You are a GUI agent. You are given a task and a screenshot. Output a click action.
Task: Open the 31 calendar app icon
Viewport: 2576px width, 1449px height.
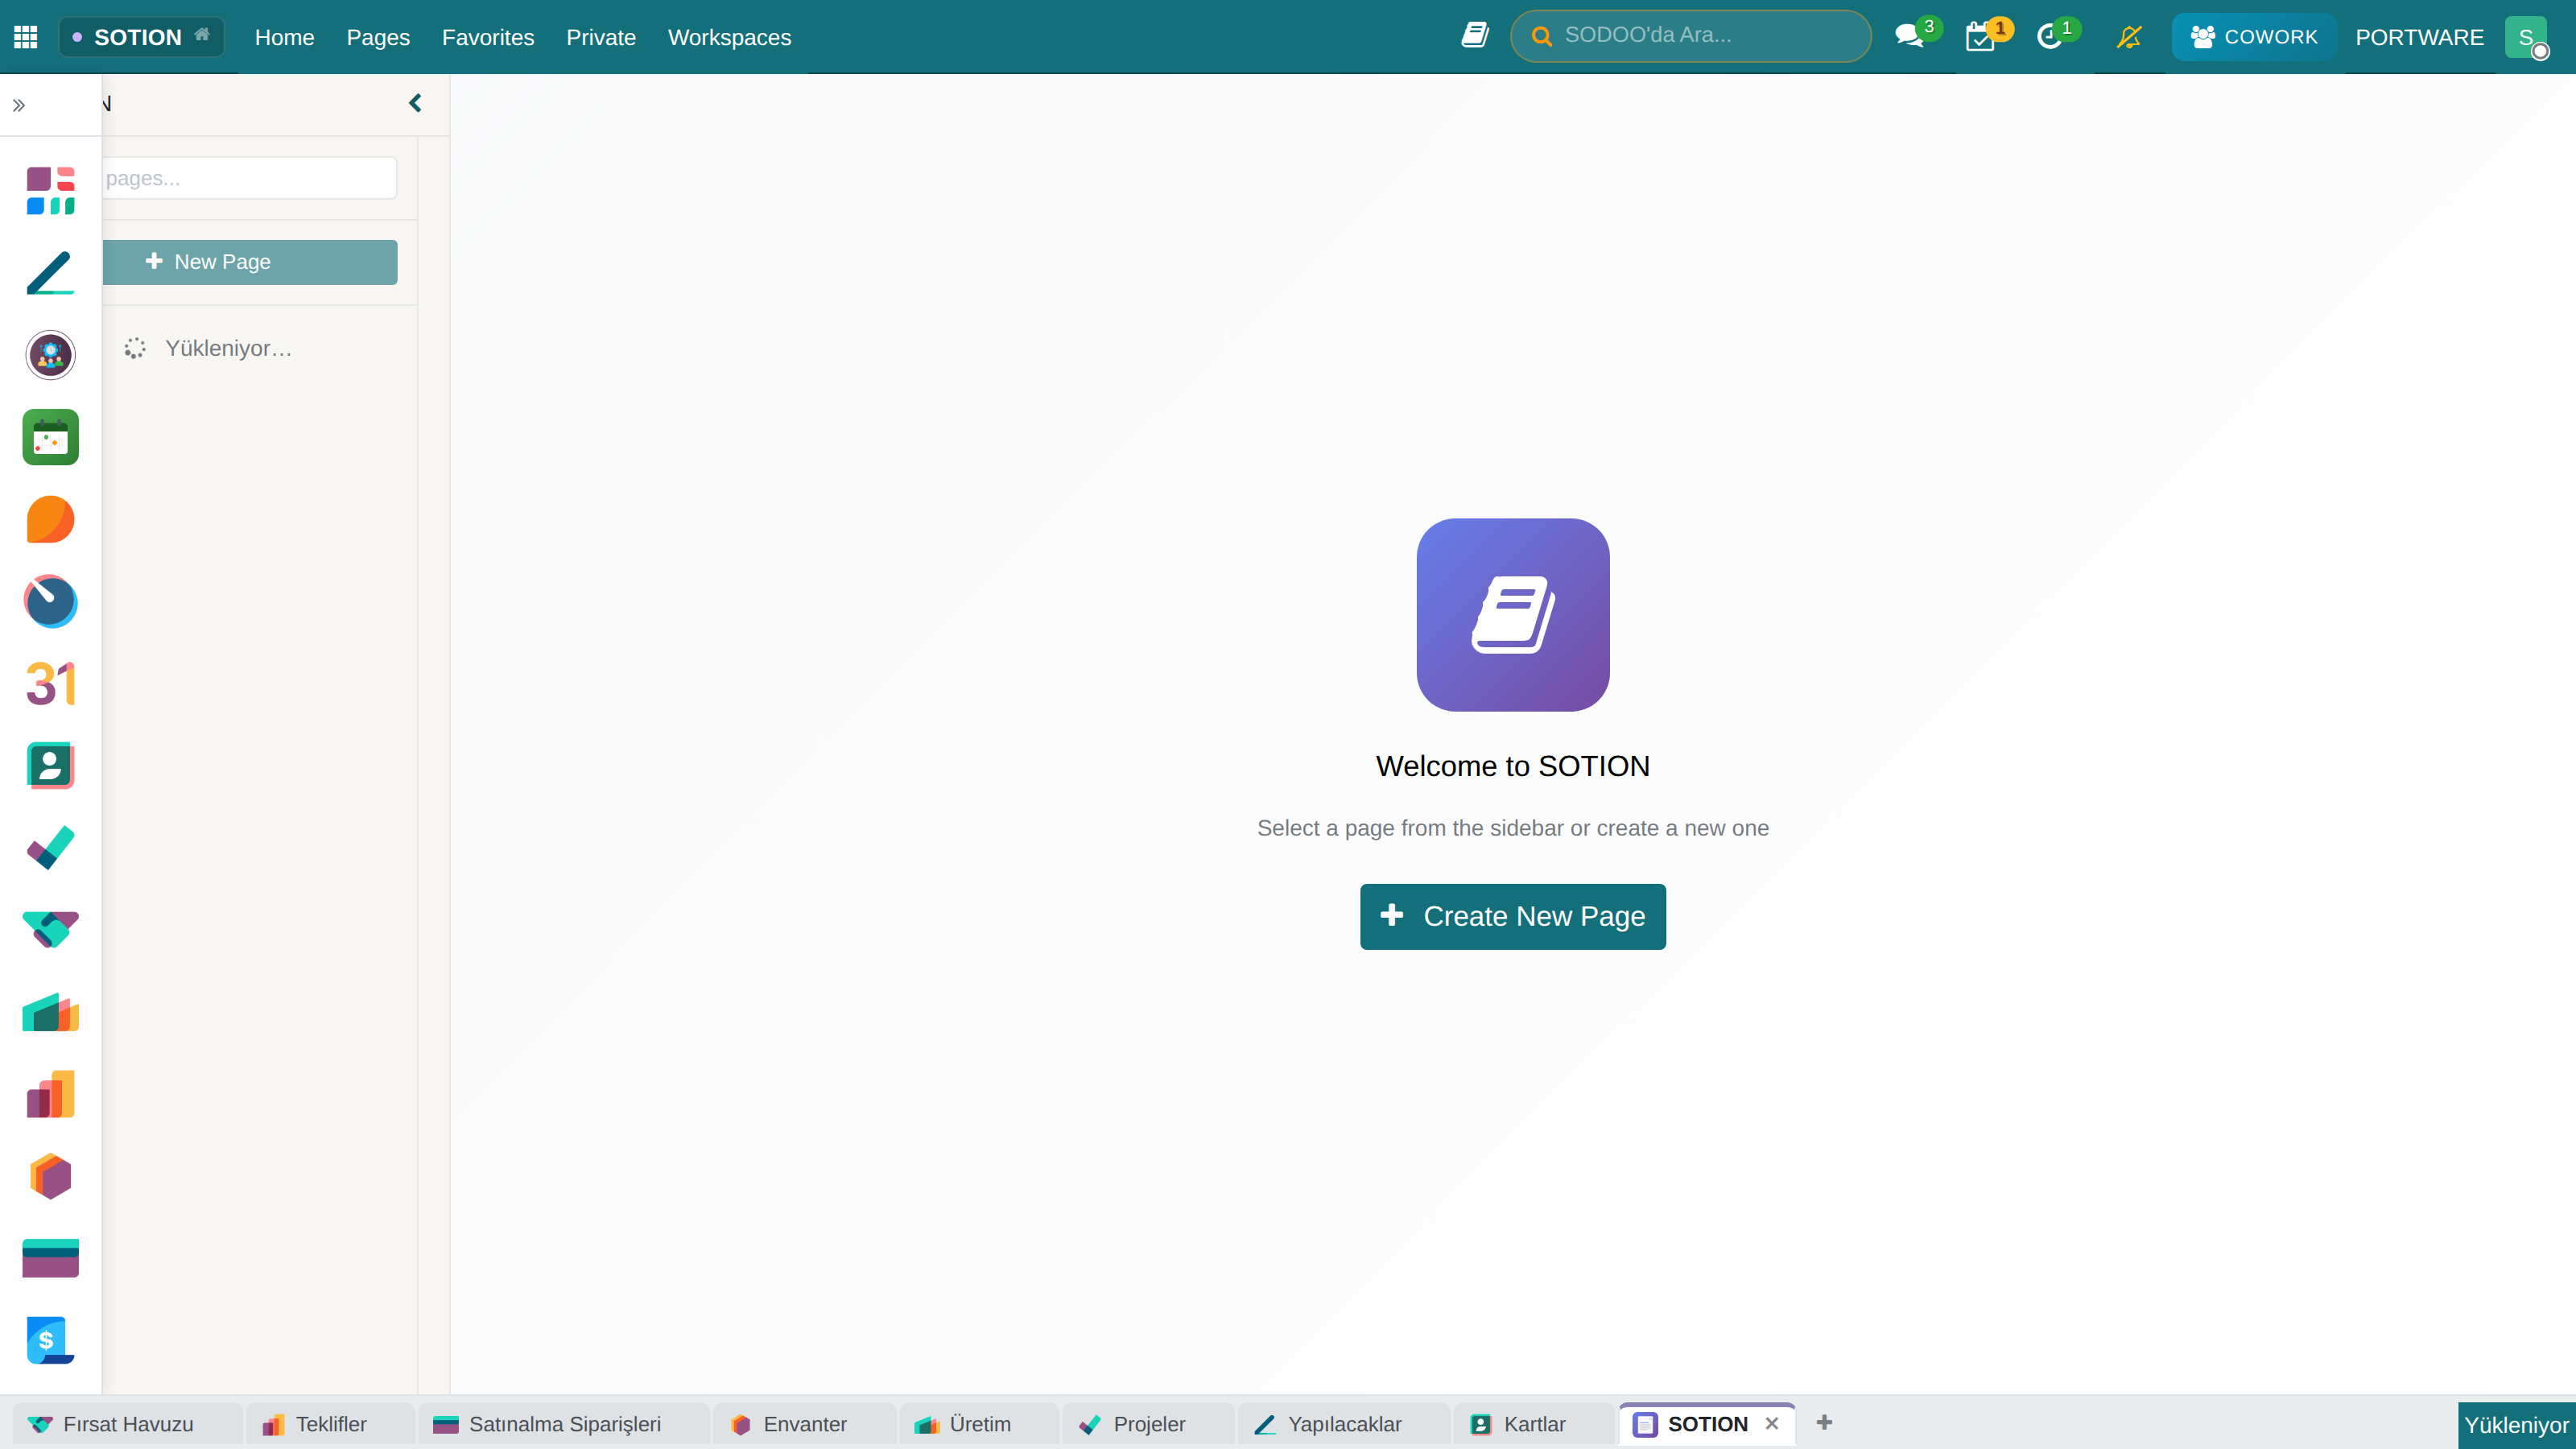pyautogui.click(x=51, y=684)
